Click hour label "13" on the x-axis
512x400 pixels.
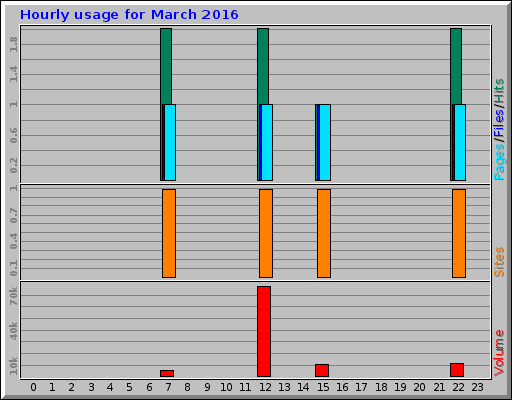pyautogui.click(x=284, y=387)
